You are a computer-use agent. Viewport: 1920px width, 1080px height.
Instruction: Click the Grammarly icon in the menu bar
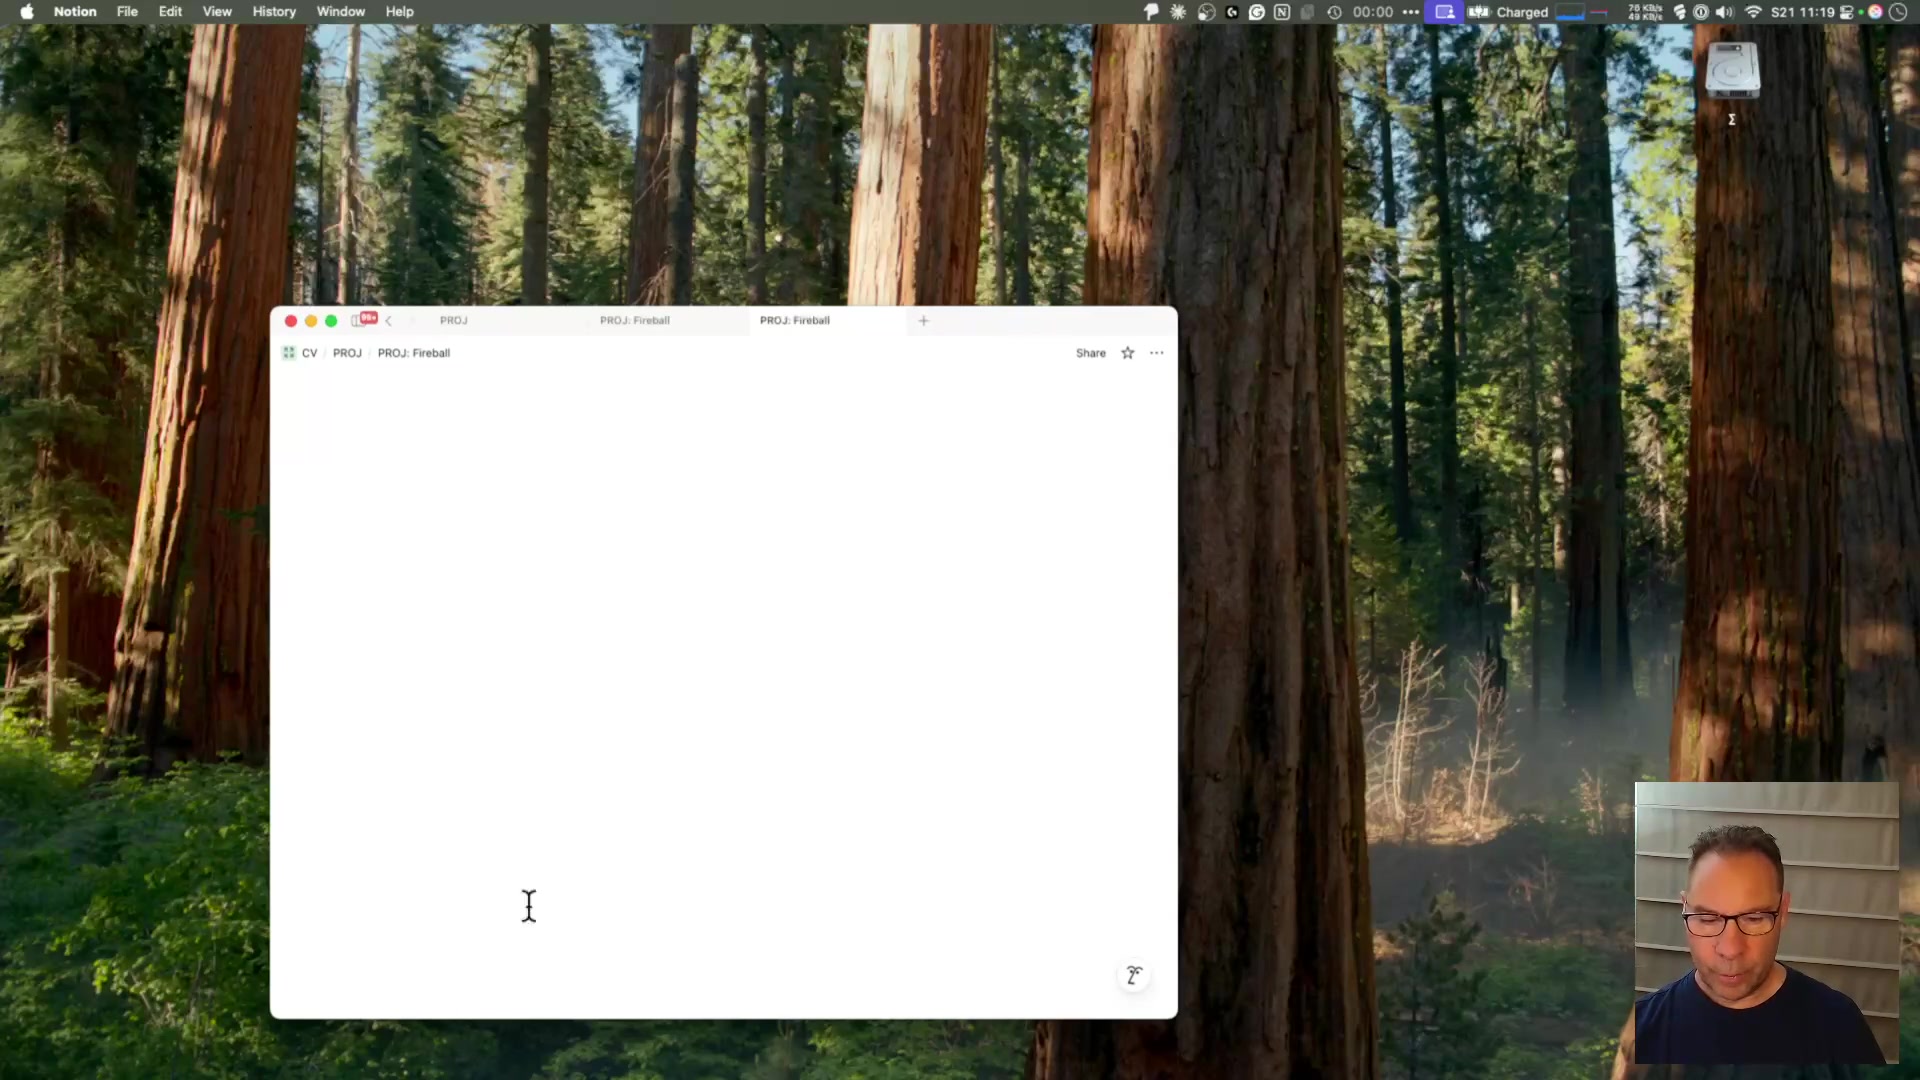click(1256, 12)
